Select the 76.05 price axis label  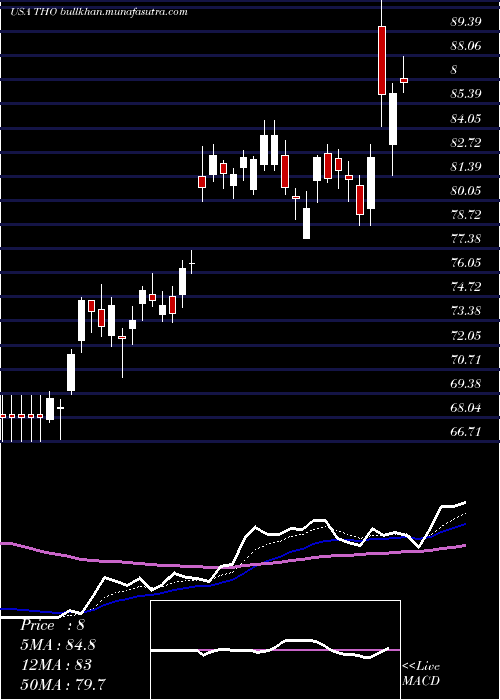(466, 263)
